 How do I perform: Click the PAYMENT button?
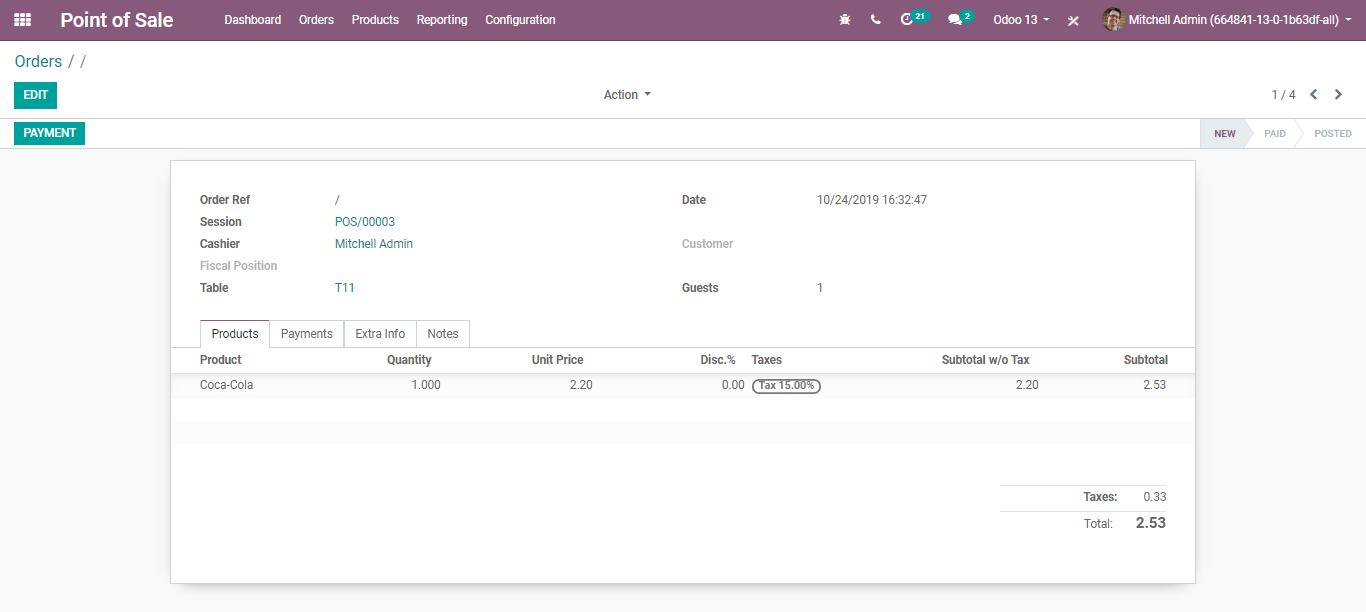pyautogui.click(x=49, y=133)
